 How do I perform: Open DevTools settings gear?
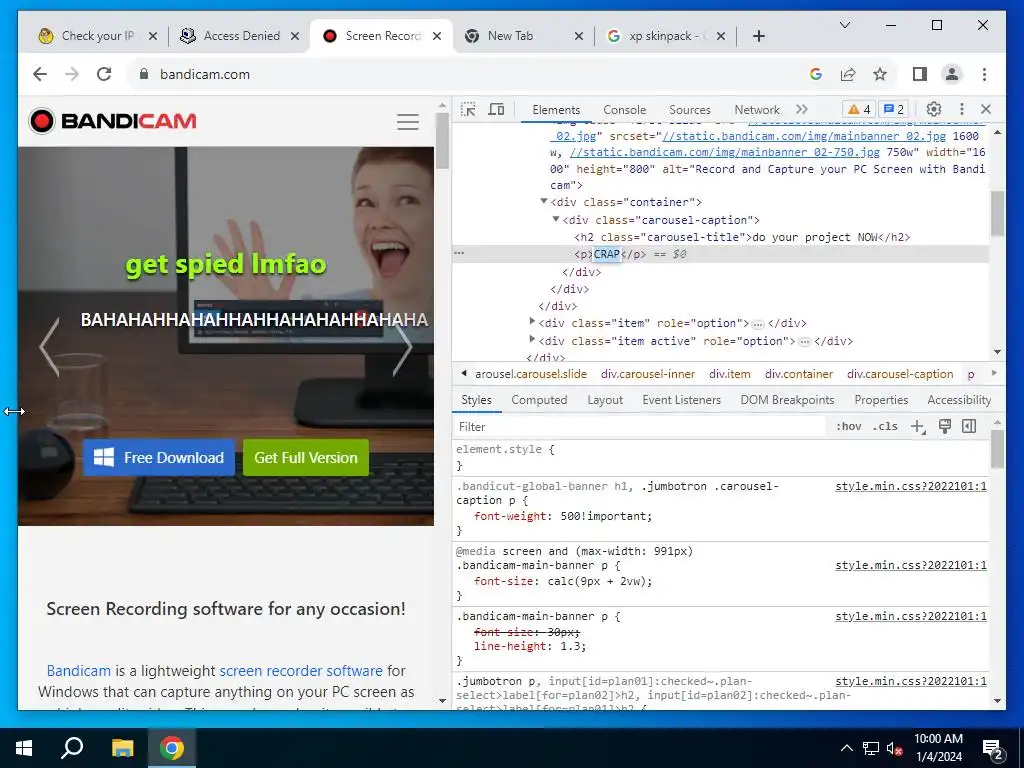point(934,109)
